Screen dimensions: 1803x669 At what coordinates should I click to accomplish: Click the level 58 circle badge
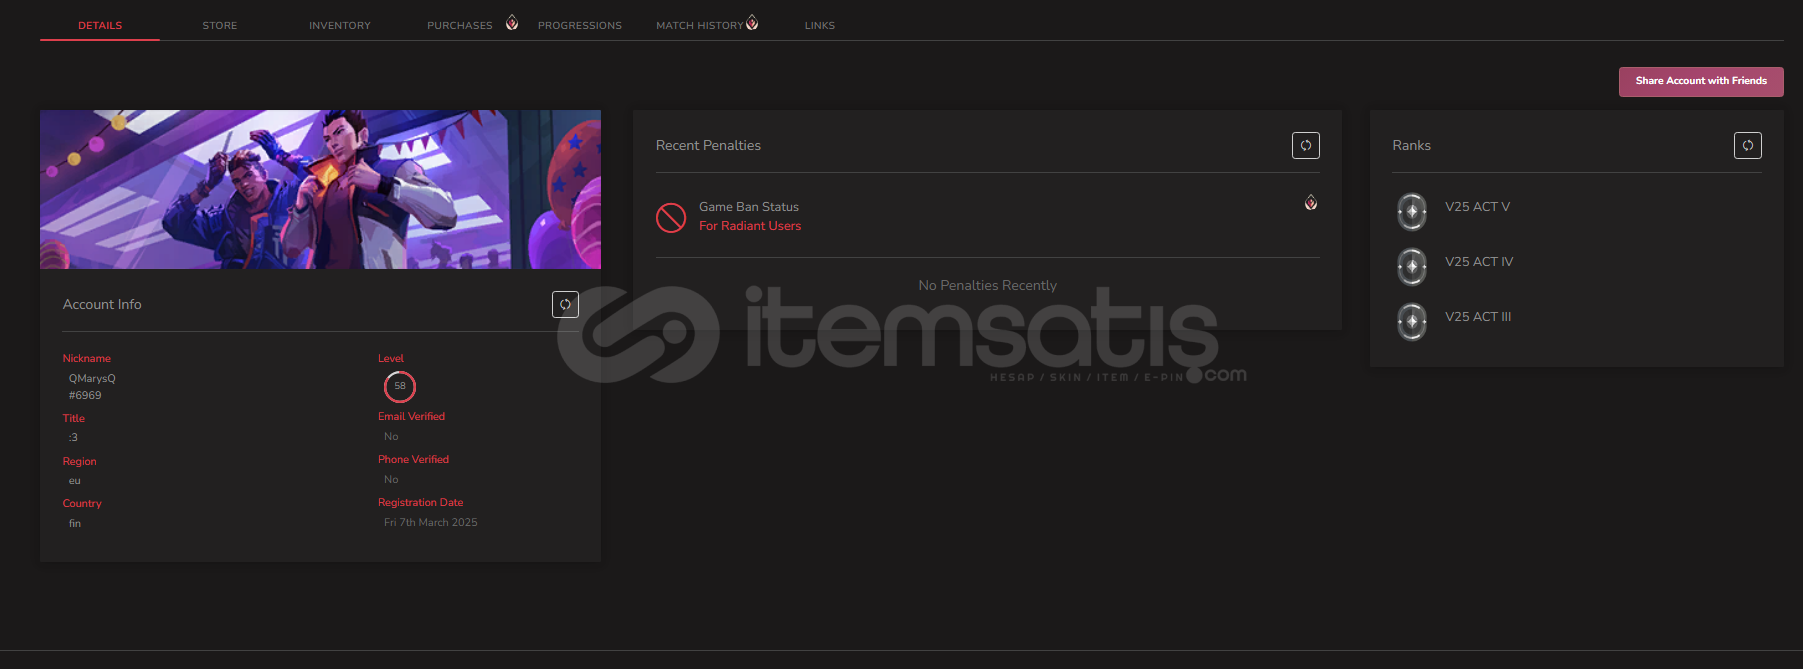pyautogui.click(x=400, y=386)
